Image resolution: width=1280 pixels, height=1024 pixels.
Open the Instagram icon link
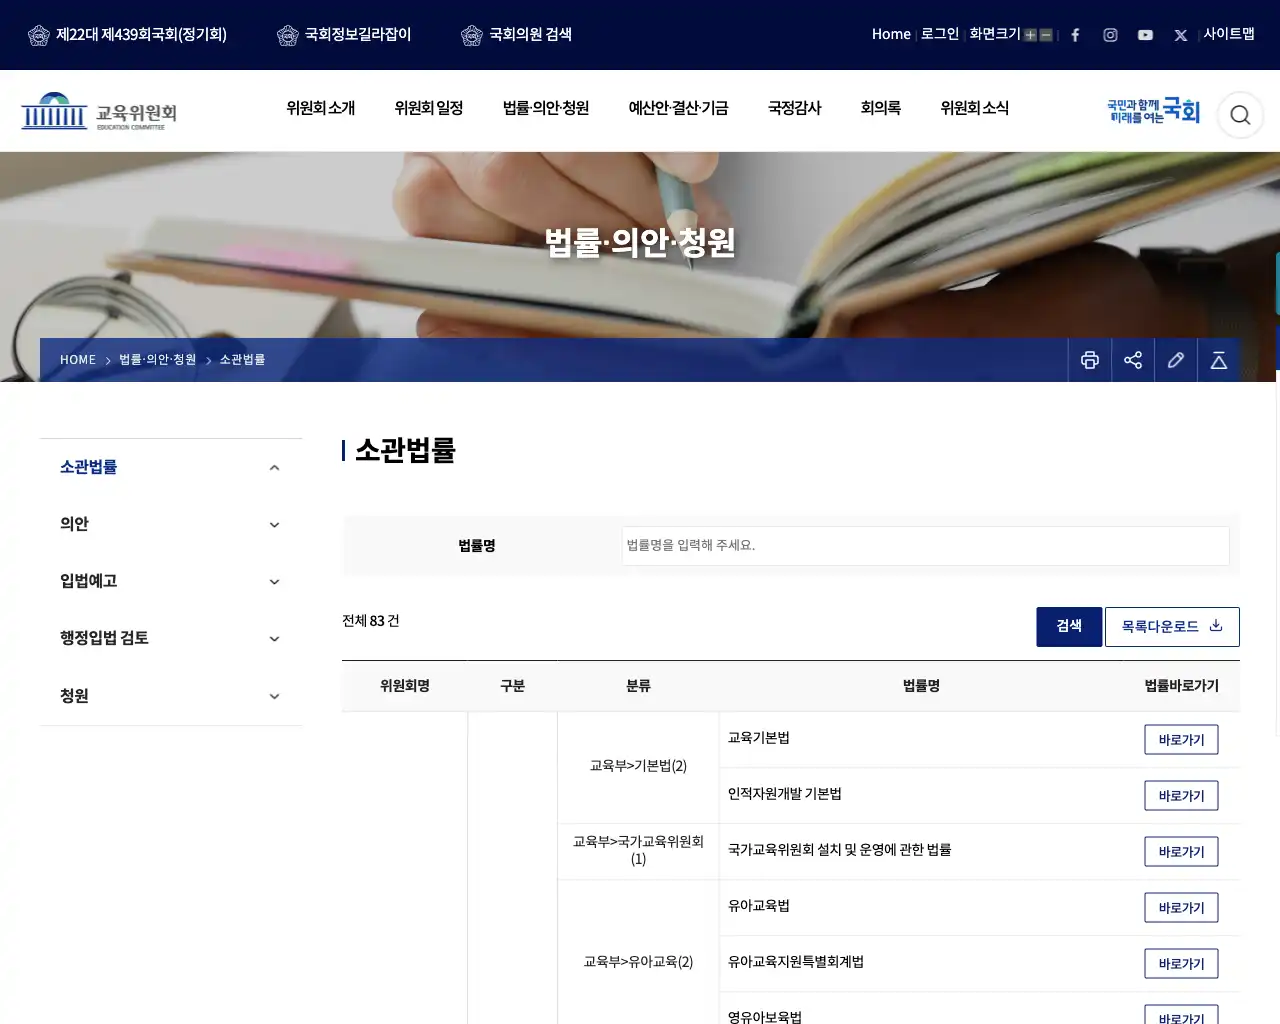coord(1110,35)
